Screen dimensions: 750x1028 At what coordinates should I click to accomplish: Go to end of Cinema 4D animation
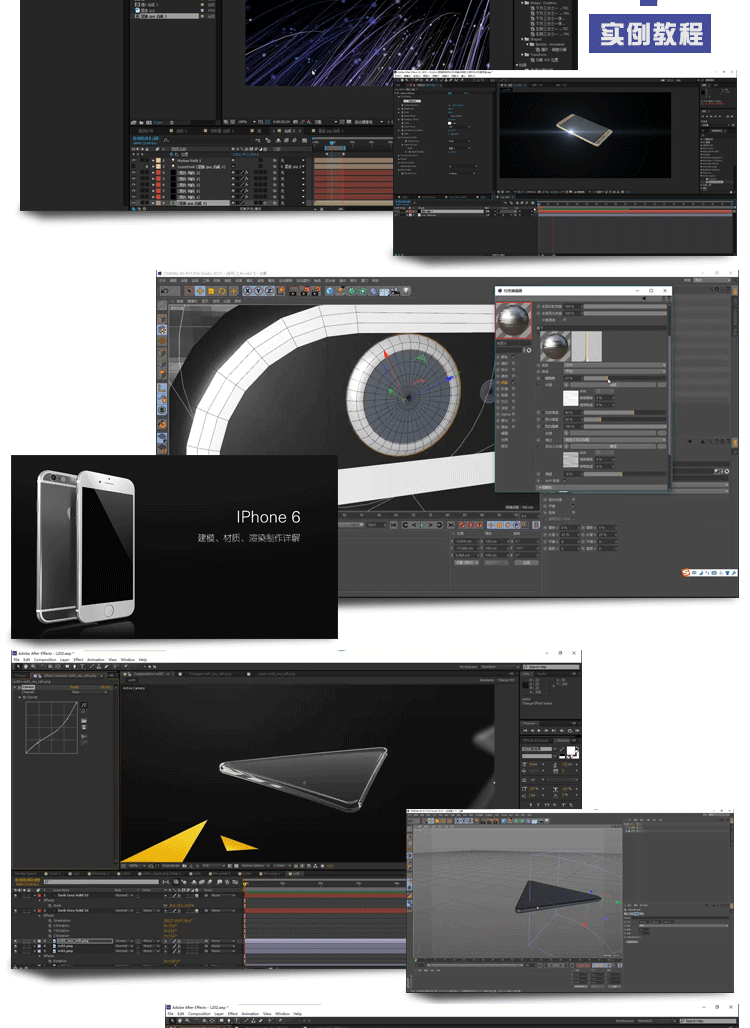pos(451,524)
